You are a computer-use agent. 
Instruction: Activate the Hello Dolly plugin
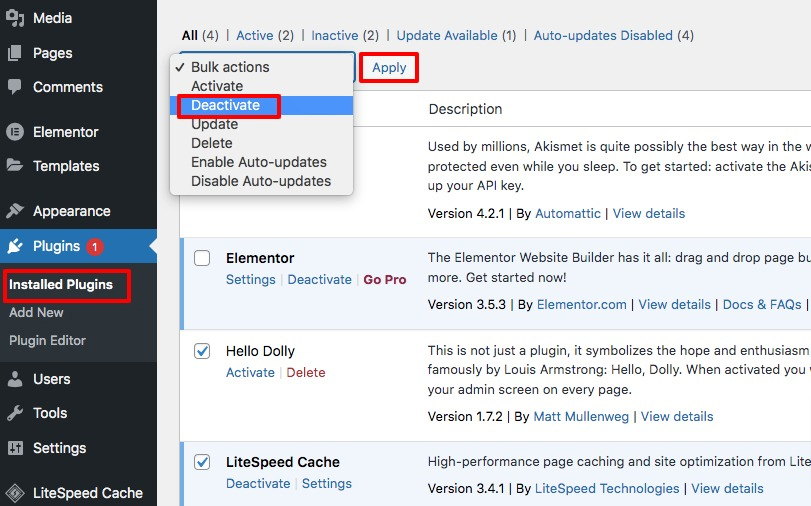[250, 373]
